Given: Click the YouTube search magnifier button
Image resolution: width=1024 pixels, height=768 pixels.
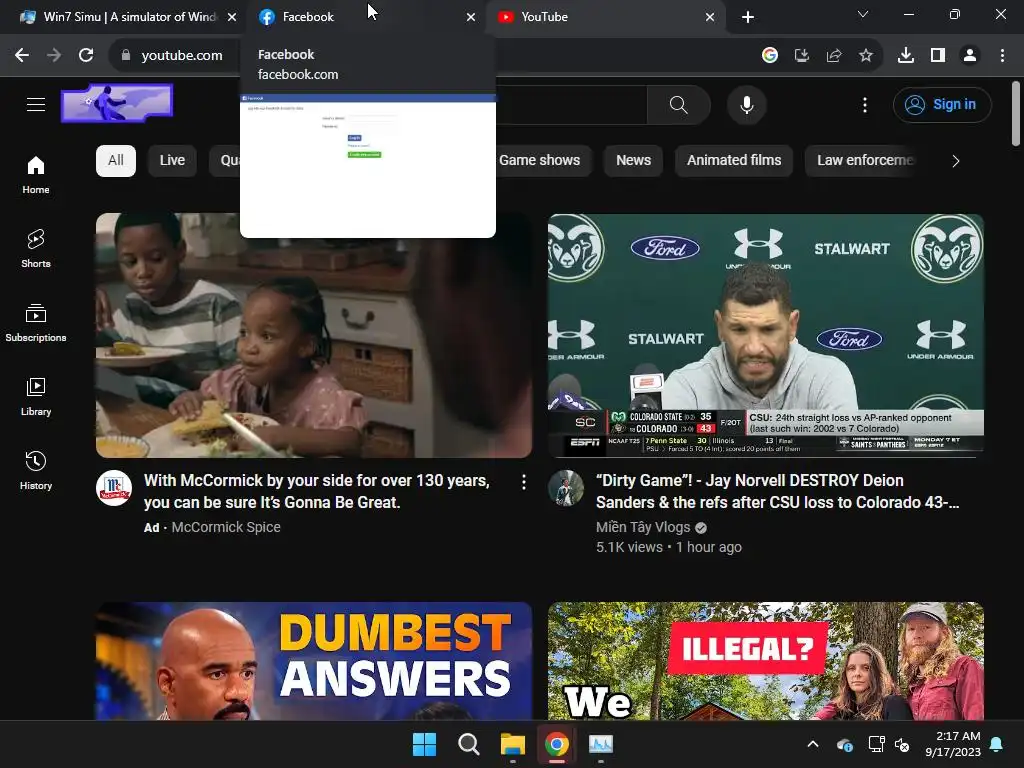Looking at the screenshot, I should click(x=679, y=104).
